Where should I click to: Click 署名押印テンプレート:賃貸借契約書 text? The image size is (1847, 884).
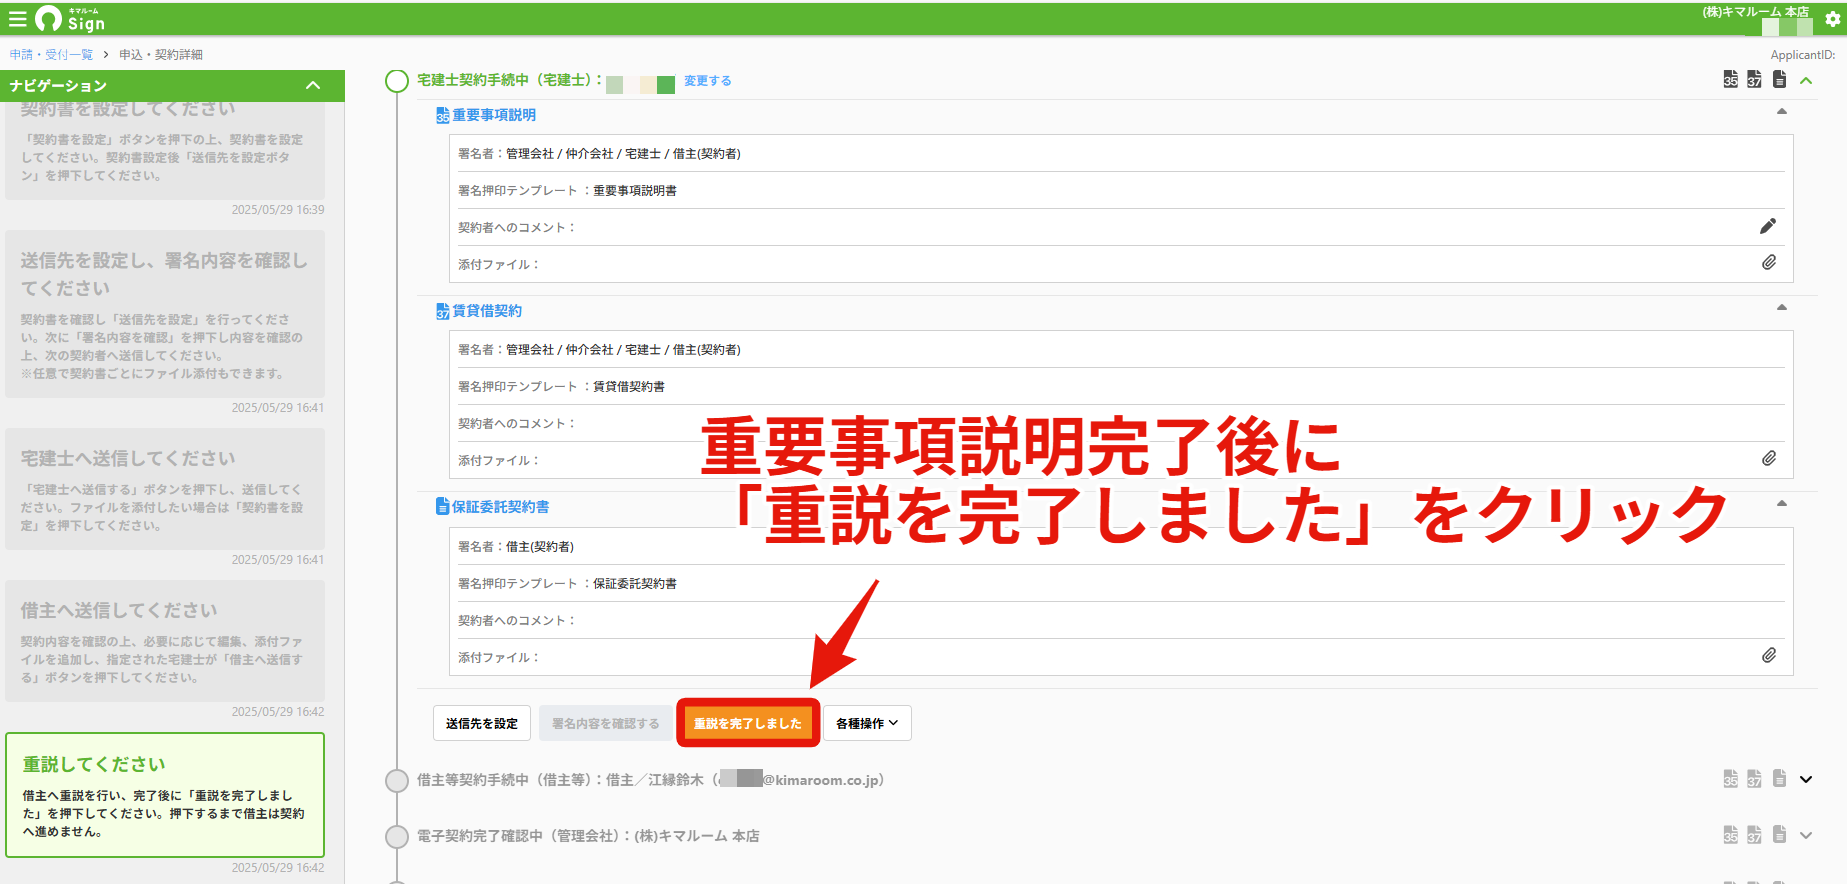point(561,386)
